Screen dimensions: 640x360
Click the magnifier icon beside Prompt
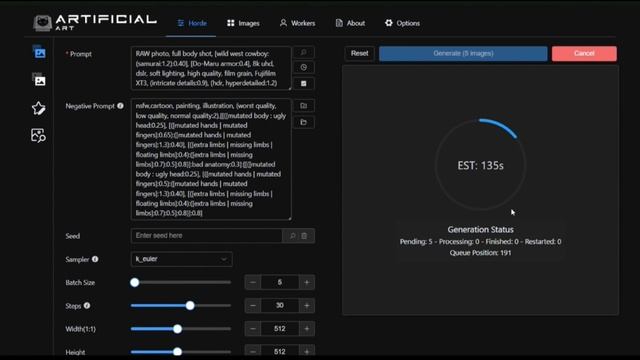pyautogui.click(x=304, y=53)
